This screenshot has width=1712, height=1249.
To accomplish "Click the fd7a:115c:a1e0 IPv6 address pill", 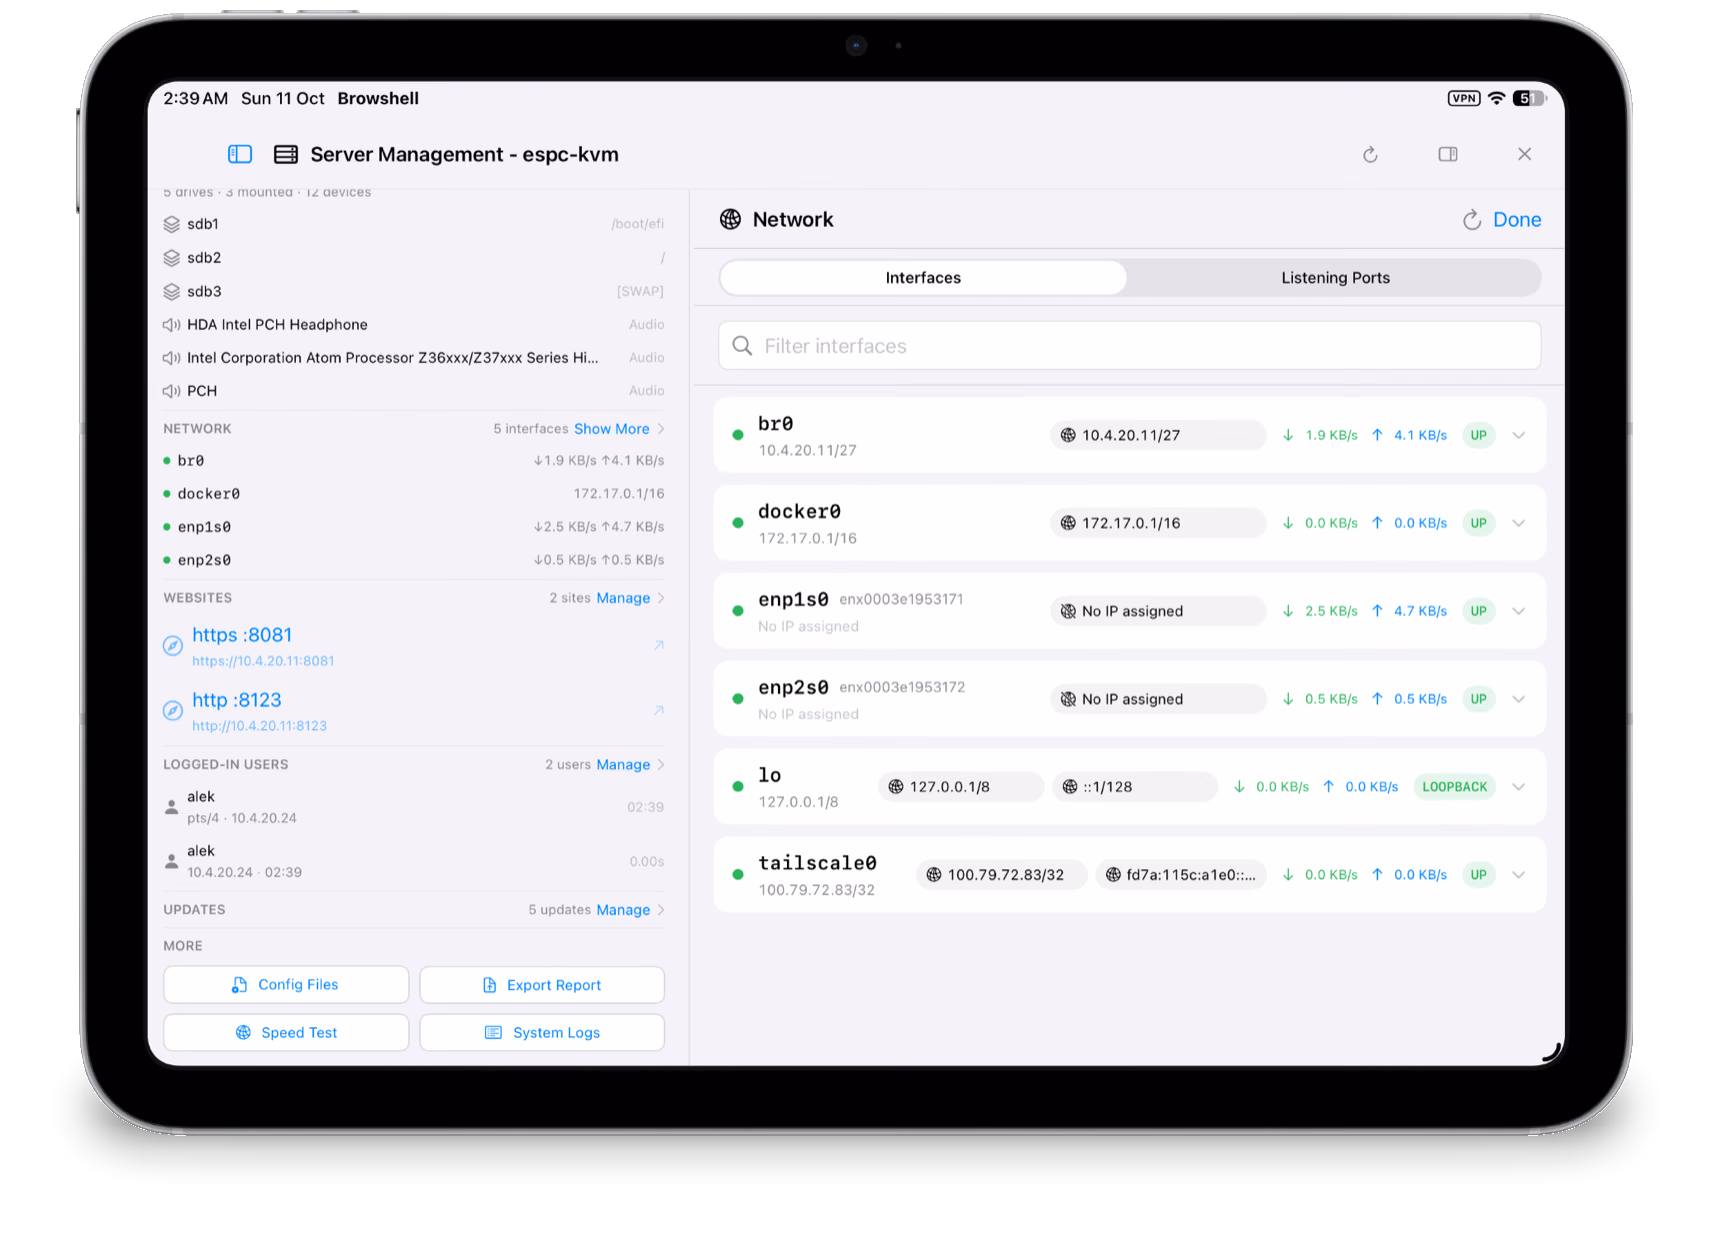I will pos(1181,875).
